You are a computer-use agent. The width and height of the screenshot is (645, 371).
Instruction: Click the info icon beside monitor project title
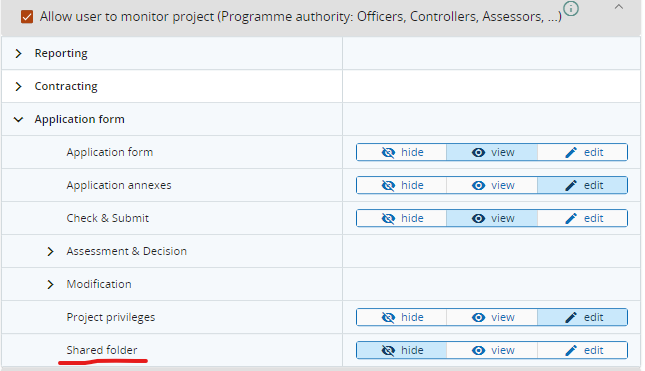571,8
